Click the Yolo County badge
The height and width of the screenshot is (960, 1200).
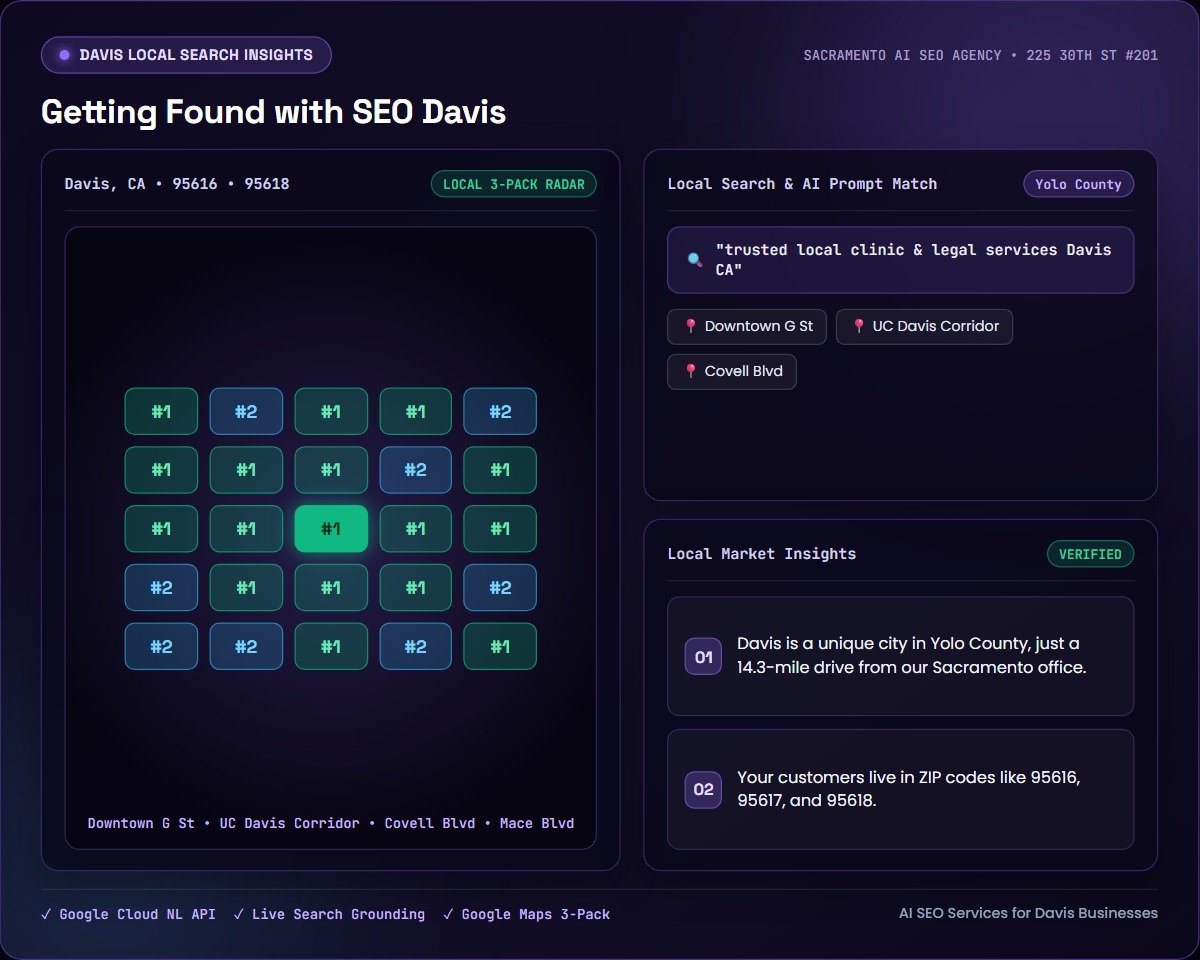tap(1078, 184)
